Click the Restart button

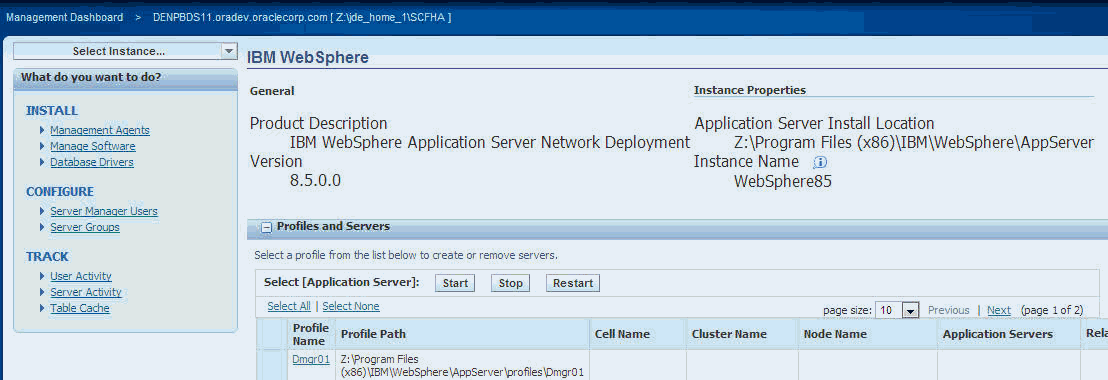572,283
